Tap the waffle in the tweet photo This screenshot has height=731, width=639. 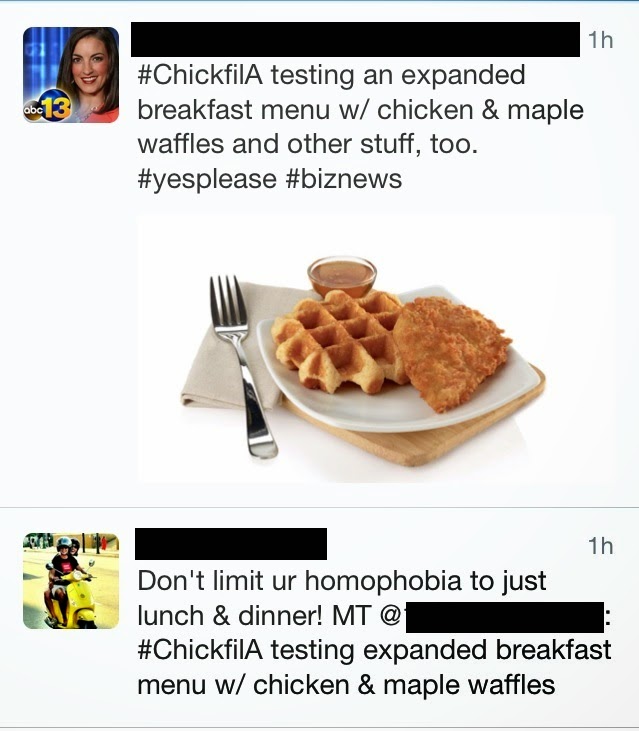coord(335,340)
